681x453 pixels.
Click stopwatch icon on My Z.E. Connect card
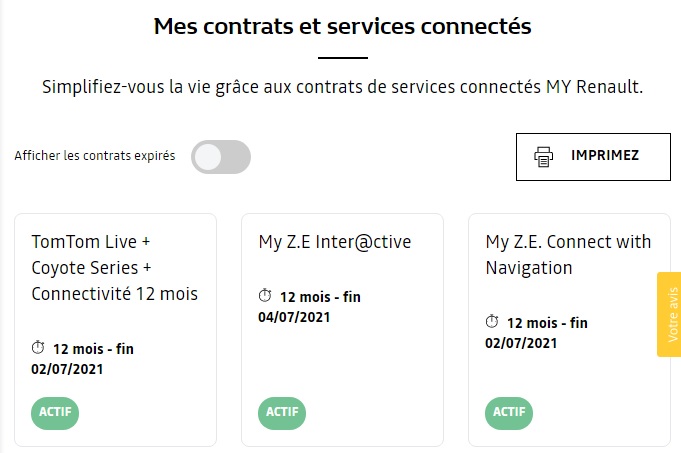(492, 321)
